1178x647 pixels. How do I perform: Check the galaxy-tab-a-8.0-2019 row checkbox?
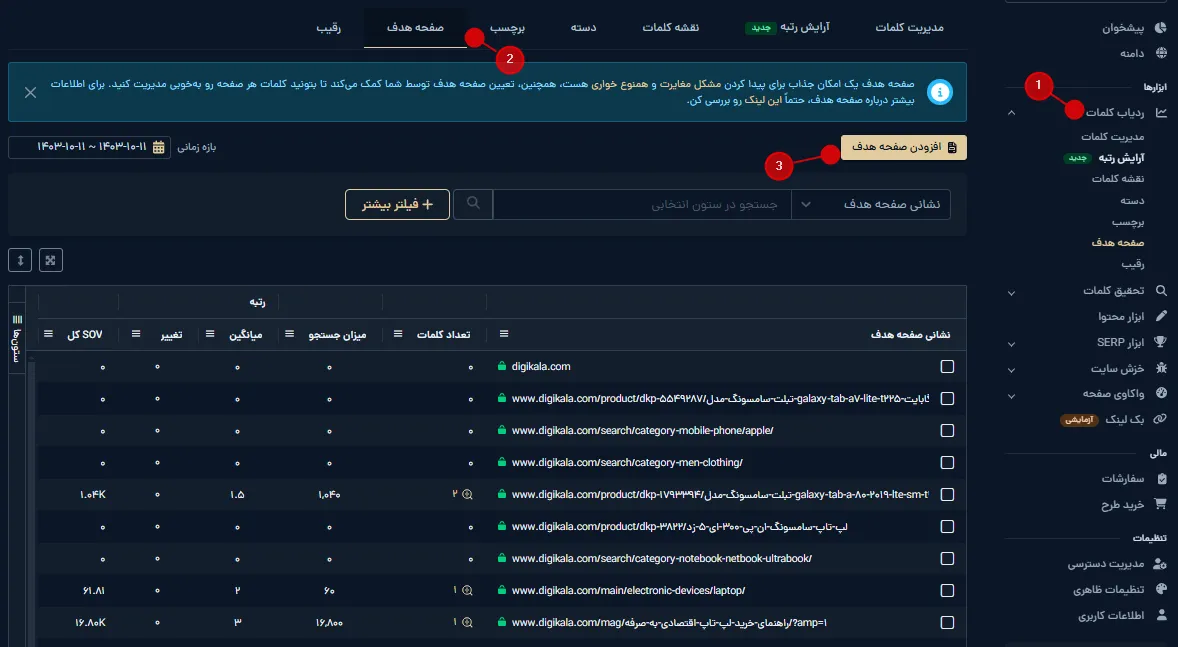click(x=947, y=494)
